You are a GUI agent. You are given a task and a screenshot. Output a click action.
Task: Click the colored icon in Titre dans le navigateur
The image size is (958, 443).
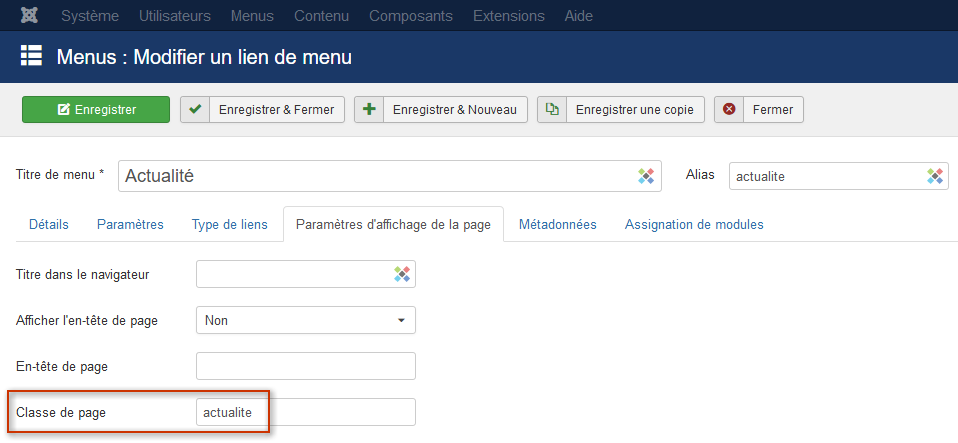tap(402, 274)
